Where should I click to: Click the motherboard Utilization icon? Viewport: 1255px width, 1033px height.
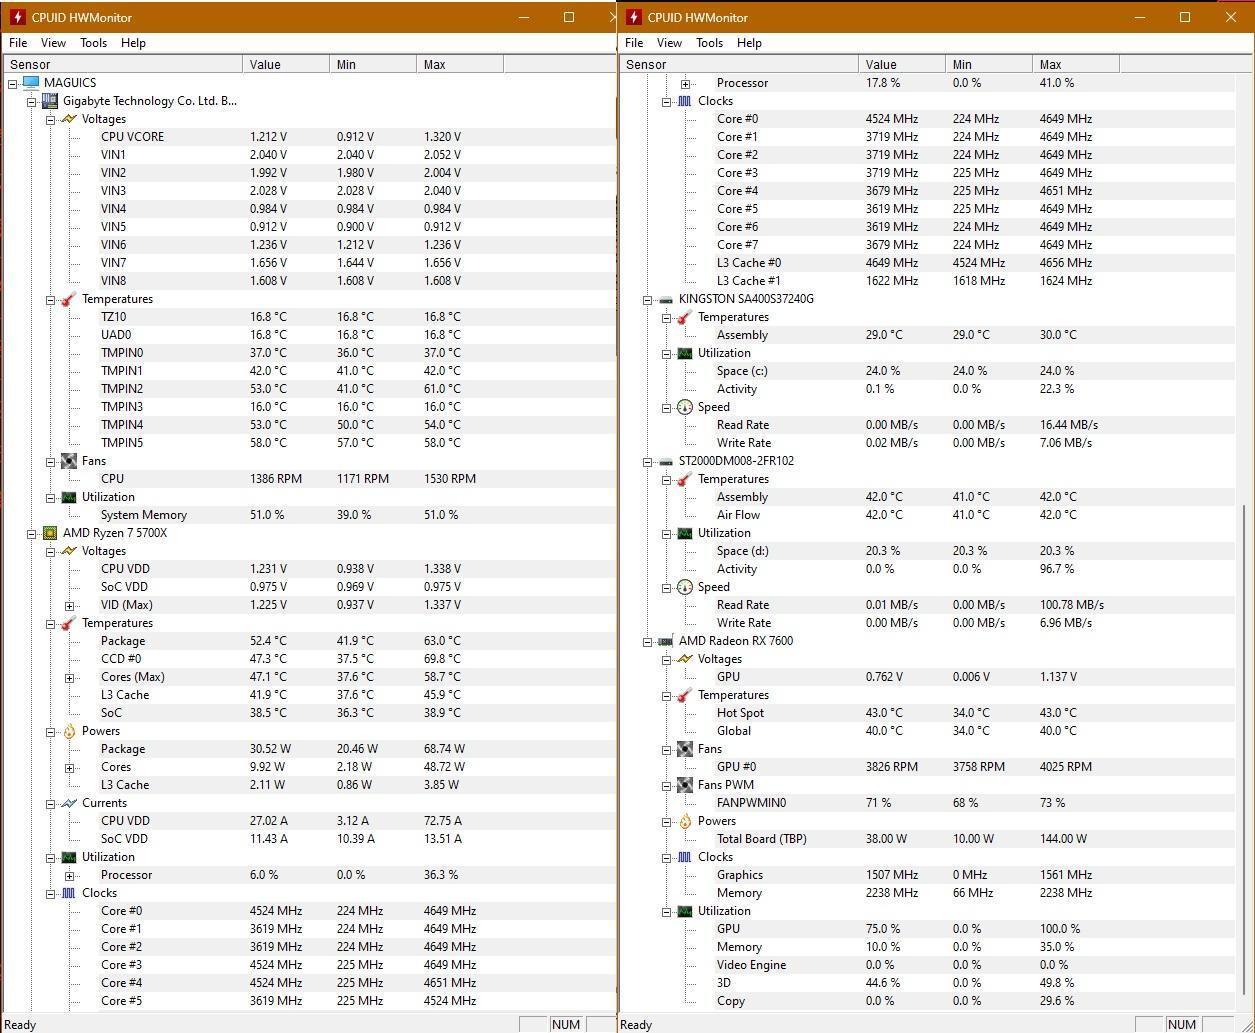[68, 497]
